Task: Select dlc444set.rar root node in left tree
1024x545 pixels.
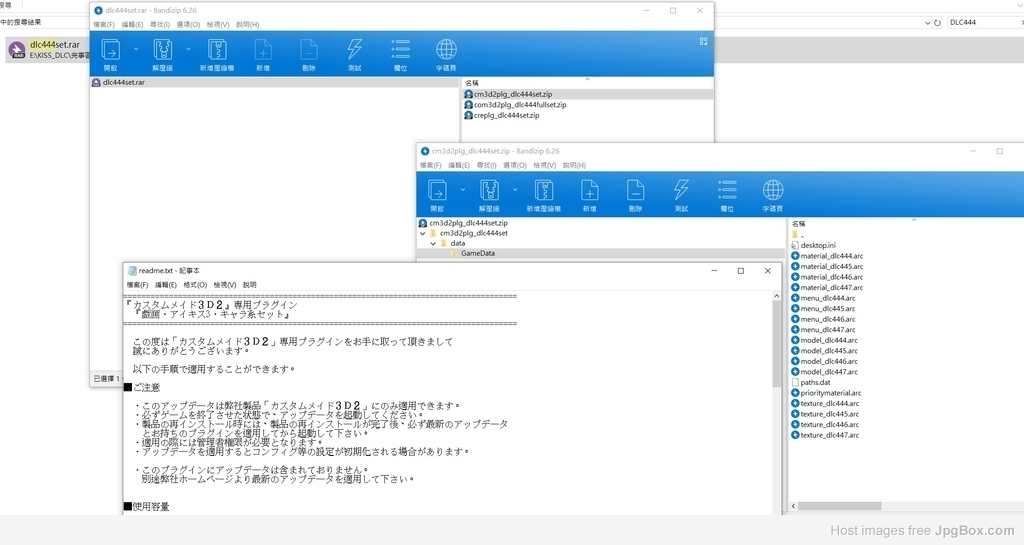Action: [123, 83]
